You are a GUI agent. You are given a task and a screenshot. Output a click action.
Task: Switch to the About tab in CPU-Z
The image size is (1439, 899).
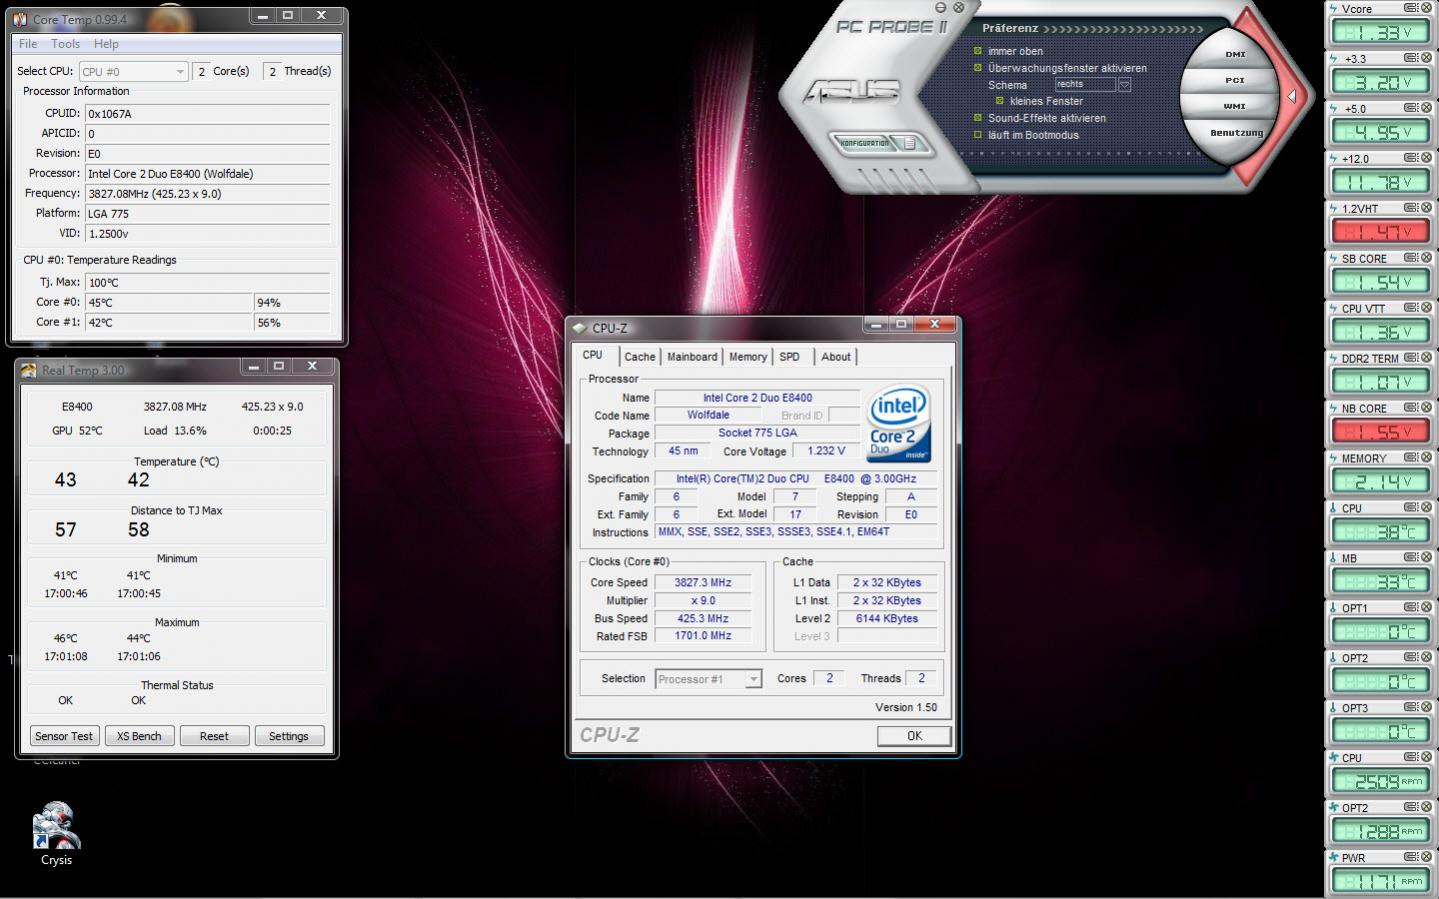point(836,357)
